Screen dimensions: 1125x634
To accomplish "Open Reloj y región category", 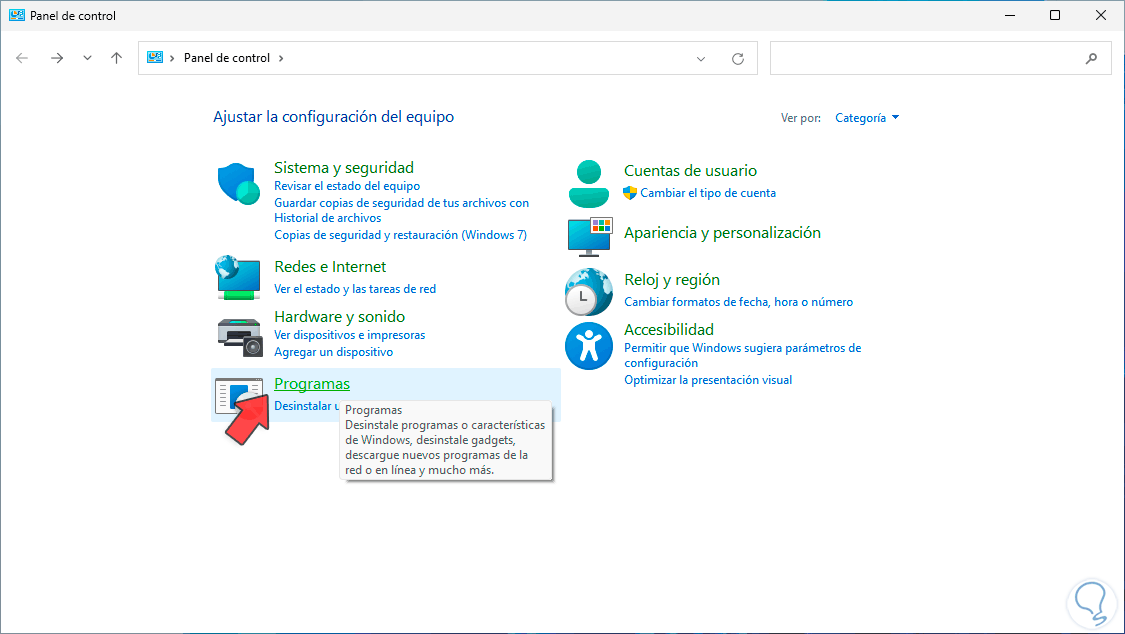I will (672, 280).
